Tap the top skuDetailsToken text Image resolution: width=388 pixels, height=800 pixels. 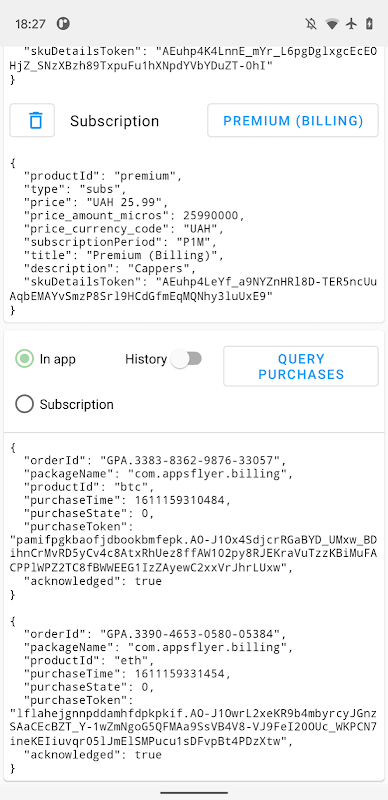(x=194, y=59)
